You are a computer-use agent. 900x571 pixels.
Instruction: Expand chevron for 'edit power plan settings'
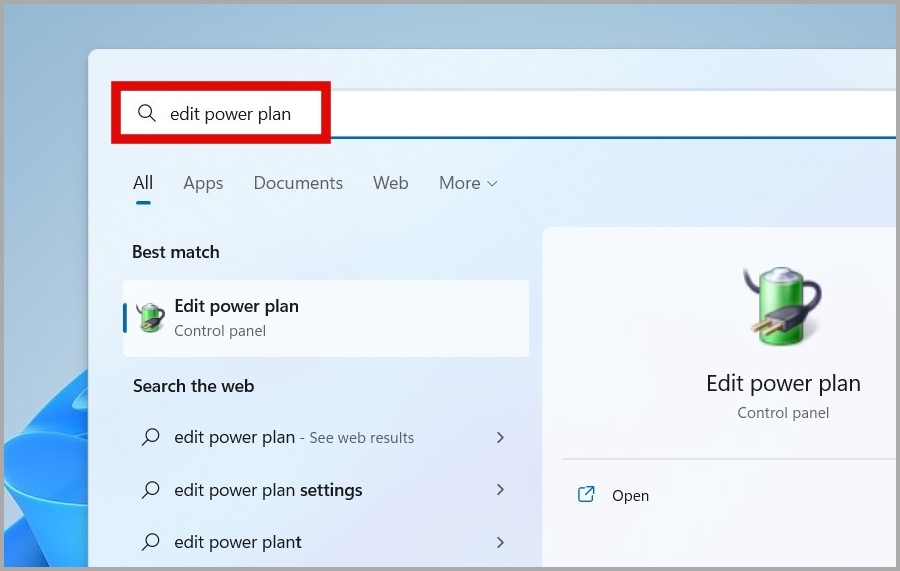point(500,490)
